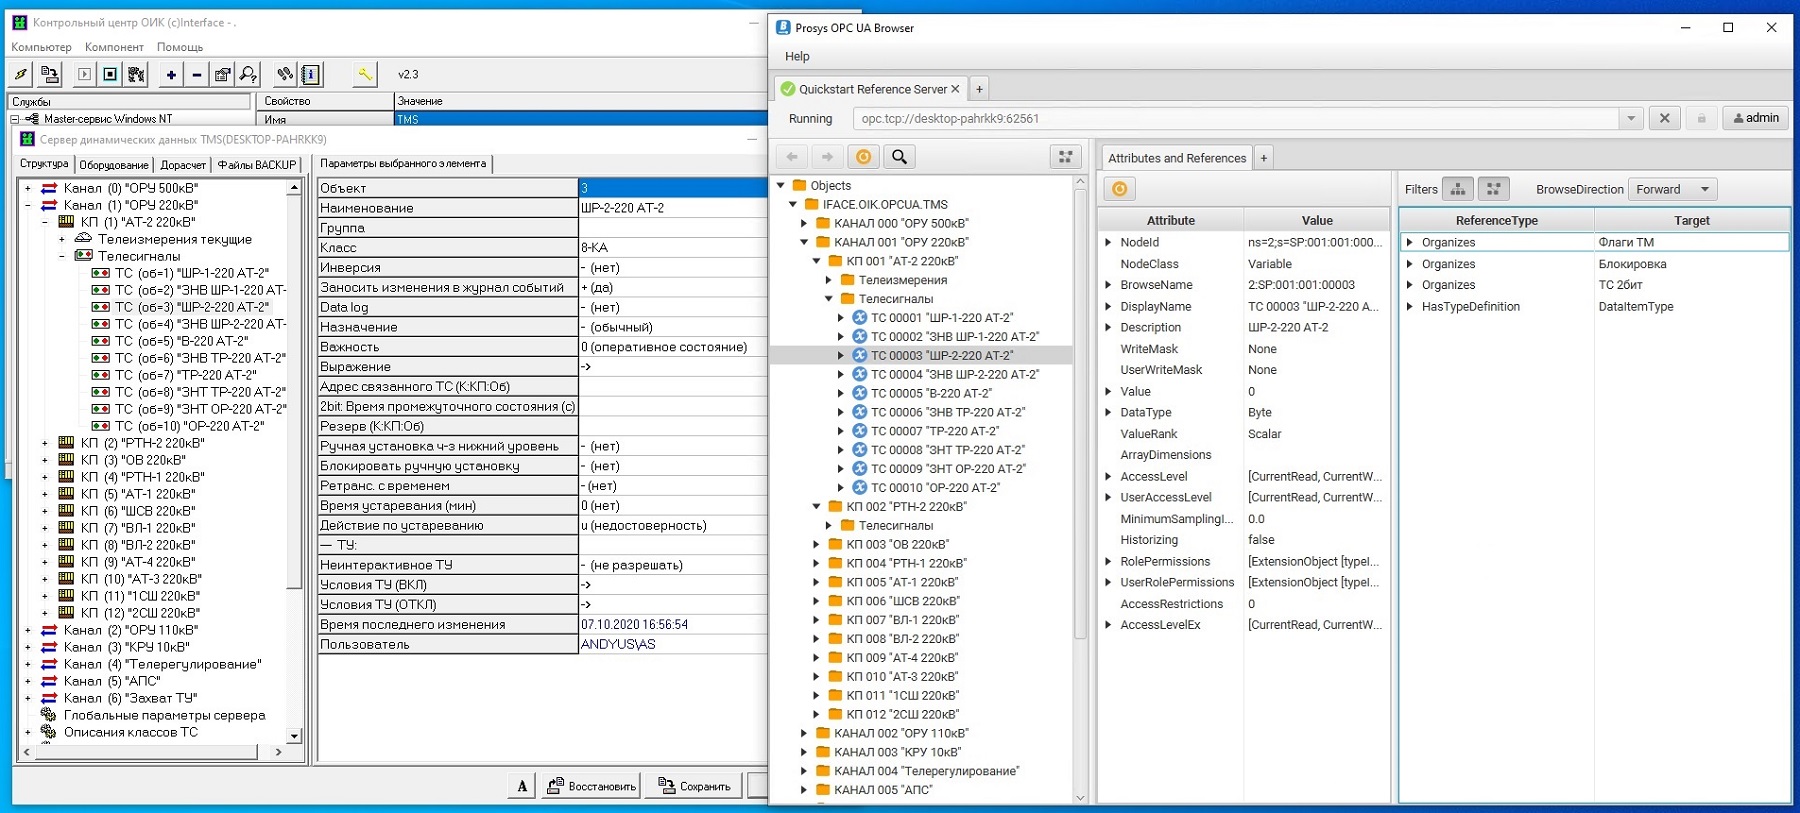Click the info notebook toolbar icon
This screenshot has height=813, width=1800.
(x=311, y=74)
